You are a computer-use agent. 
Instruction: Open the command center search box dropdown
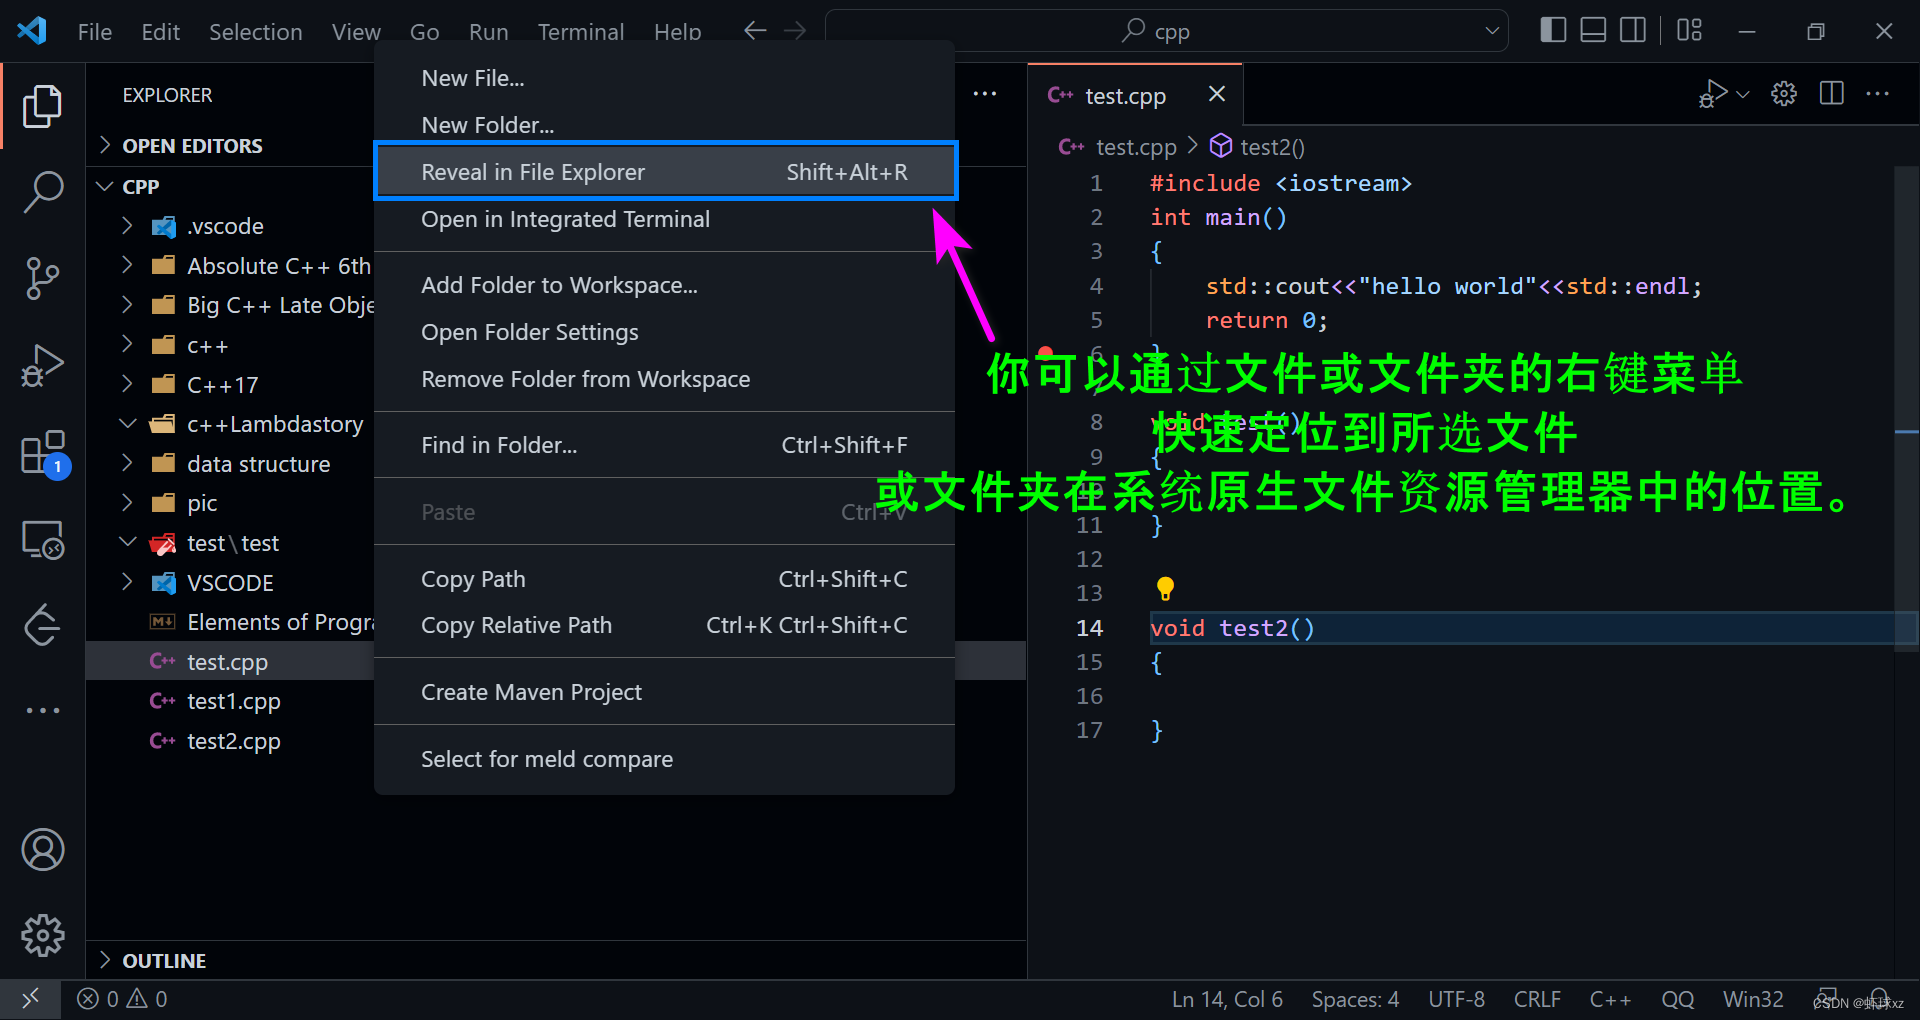tap(1492, 31)
